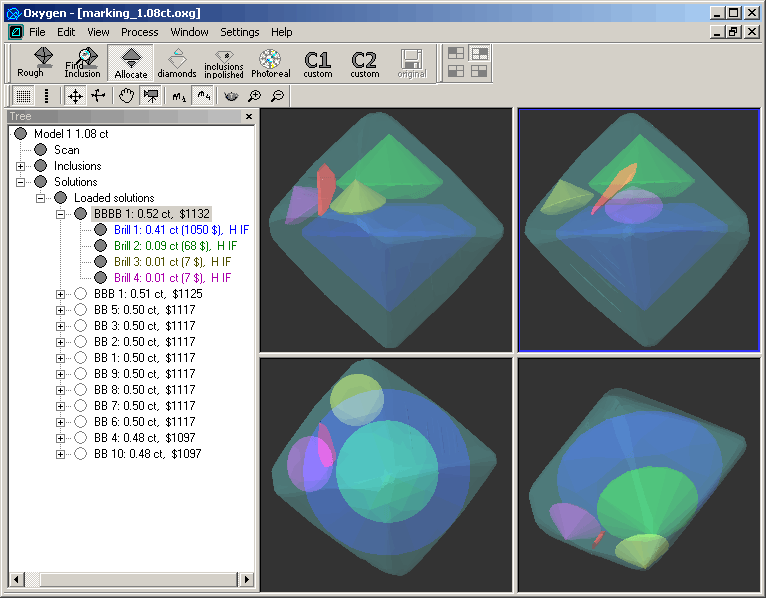Select the Rough toolbar icon
Screen dimensions: 766x598
30,62
